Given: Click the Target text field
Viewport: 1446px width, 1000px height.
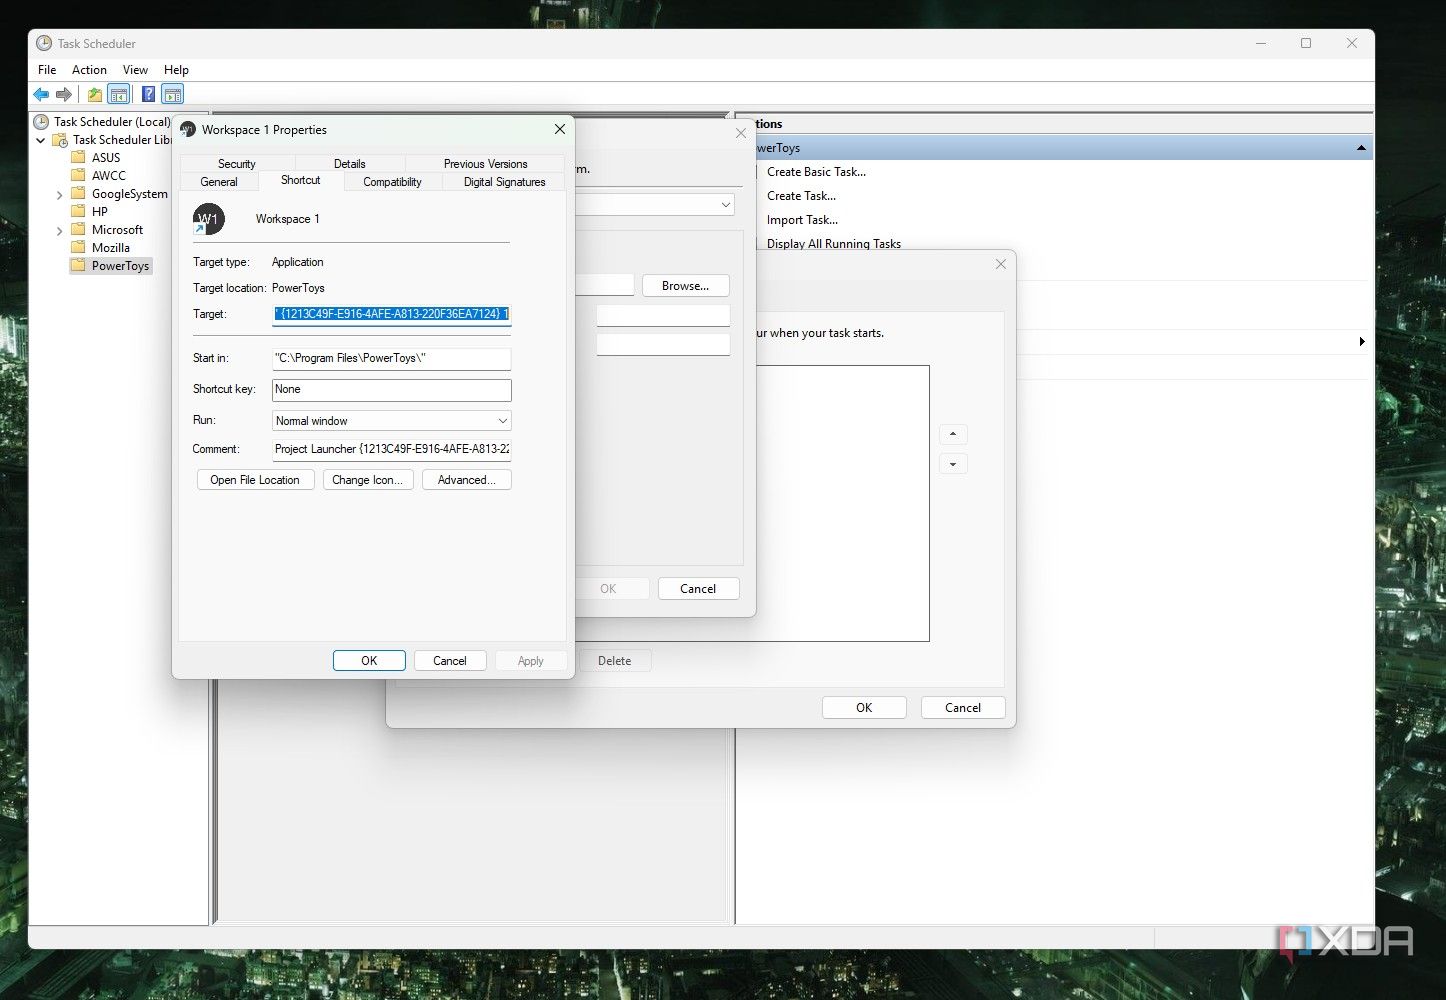Looking at the screenshot, I should pos(392,314).
